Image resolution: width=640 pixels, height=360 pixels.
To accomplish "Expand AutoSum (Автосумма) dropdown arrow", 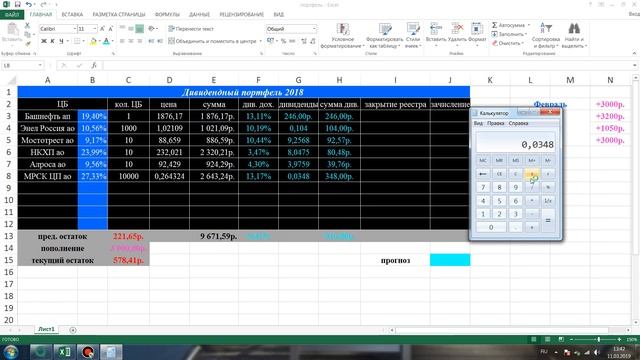I will [x=529, y=25].
